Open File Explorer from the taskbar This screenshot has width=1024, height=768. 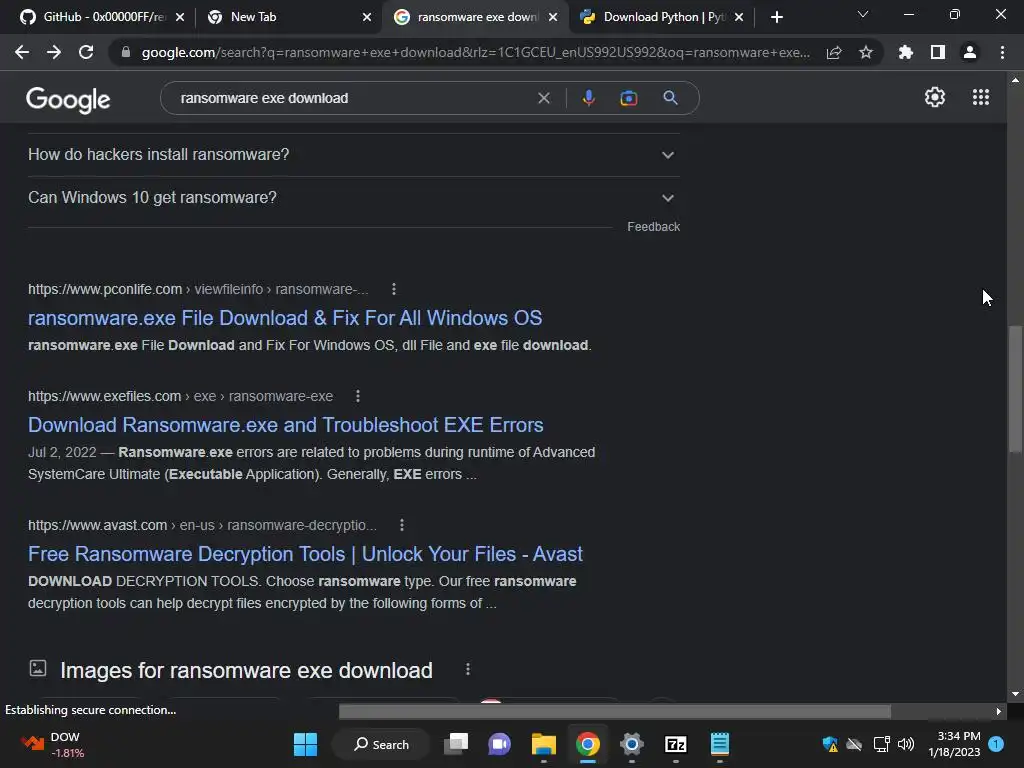543,744
